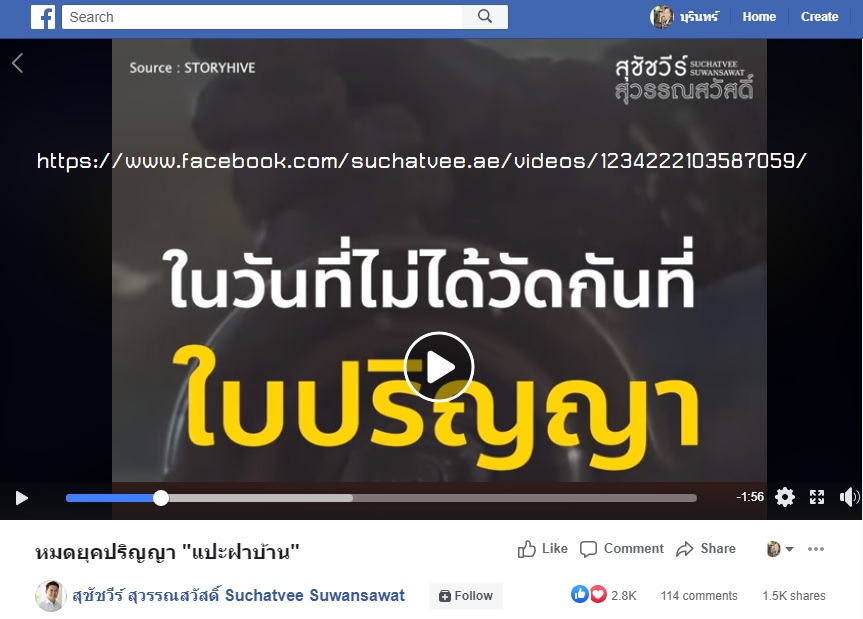View the 114 comments
Viewport: 863px width, 619px height.
pyautogui.click(x=699, y=595)
